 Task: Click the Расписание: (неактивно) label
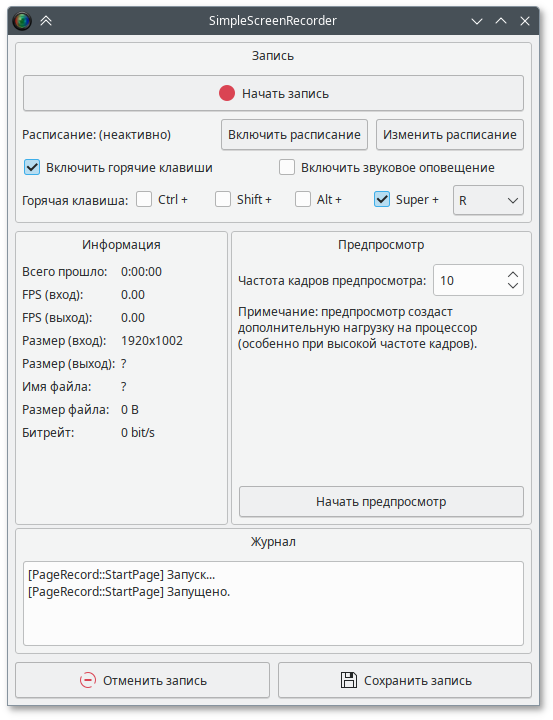[x=96, y=135]
